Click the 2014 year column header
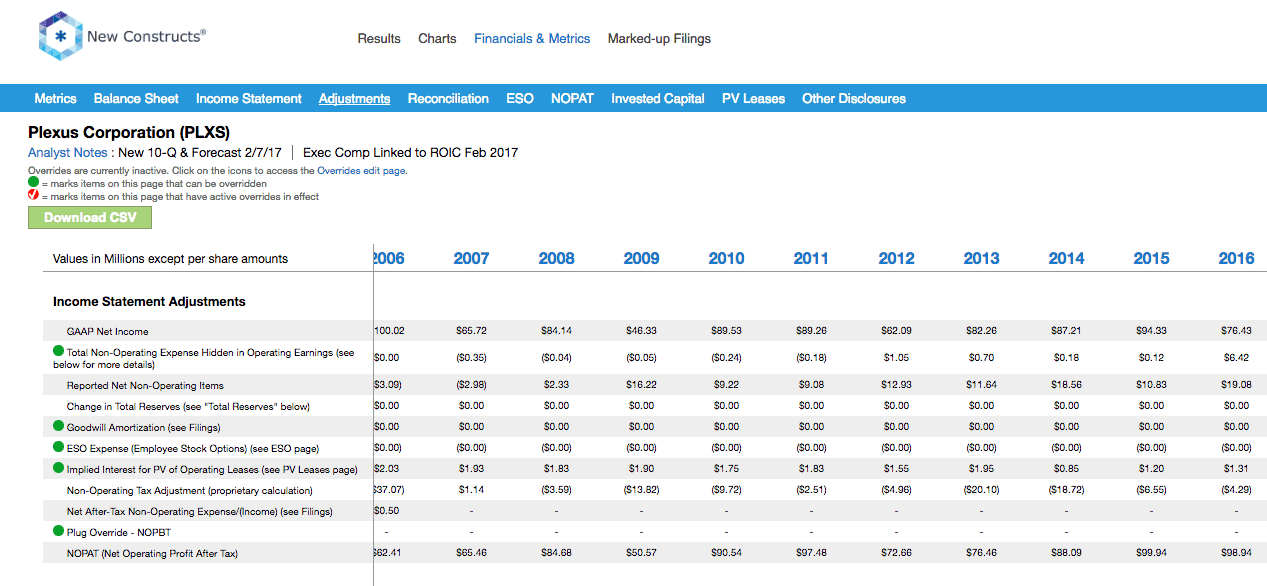1267x586 pixels. [x=1066, y=258]
